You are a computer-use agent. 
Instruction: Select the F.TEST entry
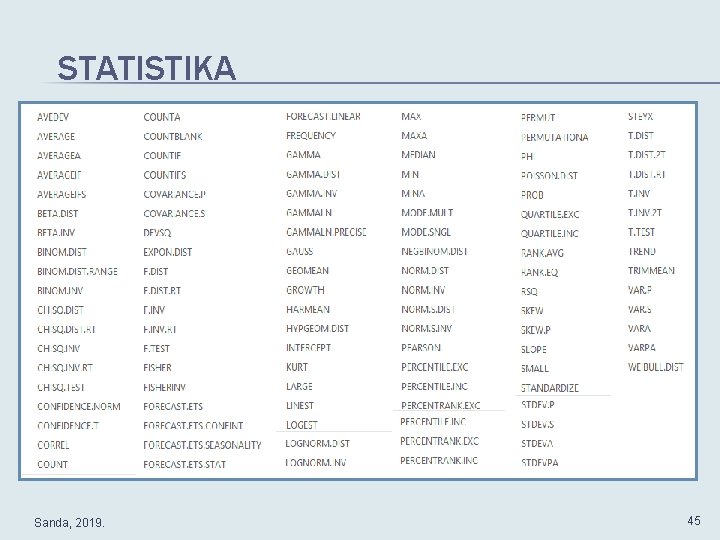pyautogui.click(x=157, y=349)
